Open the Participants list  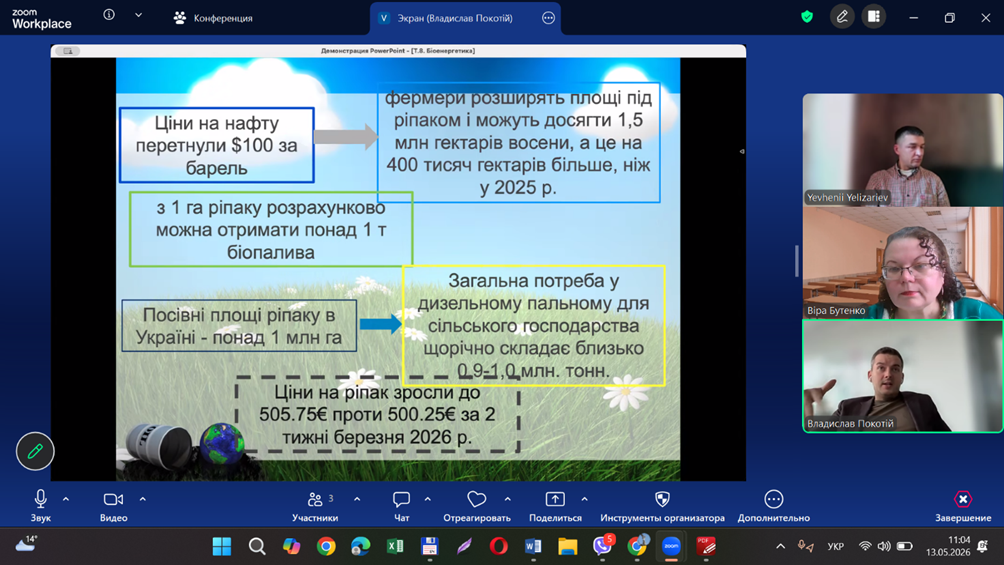(315, 506)
